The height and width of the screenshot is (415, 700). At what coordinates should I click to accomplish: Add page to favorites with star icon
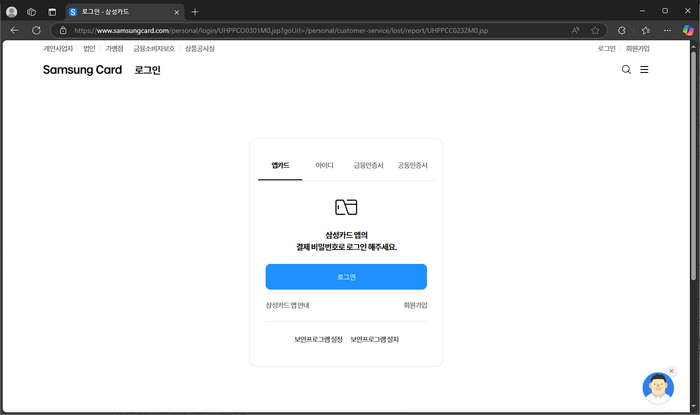(x=595, y=30)
